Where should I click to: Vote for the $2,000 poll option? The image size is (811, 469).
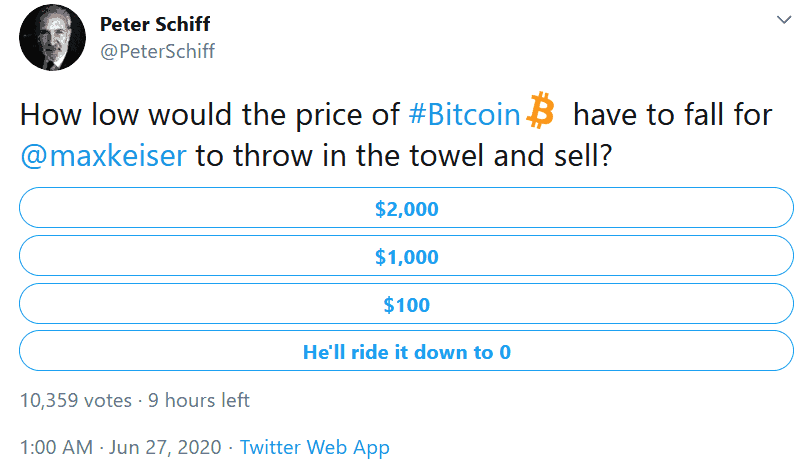tap(407, 208)
